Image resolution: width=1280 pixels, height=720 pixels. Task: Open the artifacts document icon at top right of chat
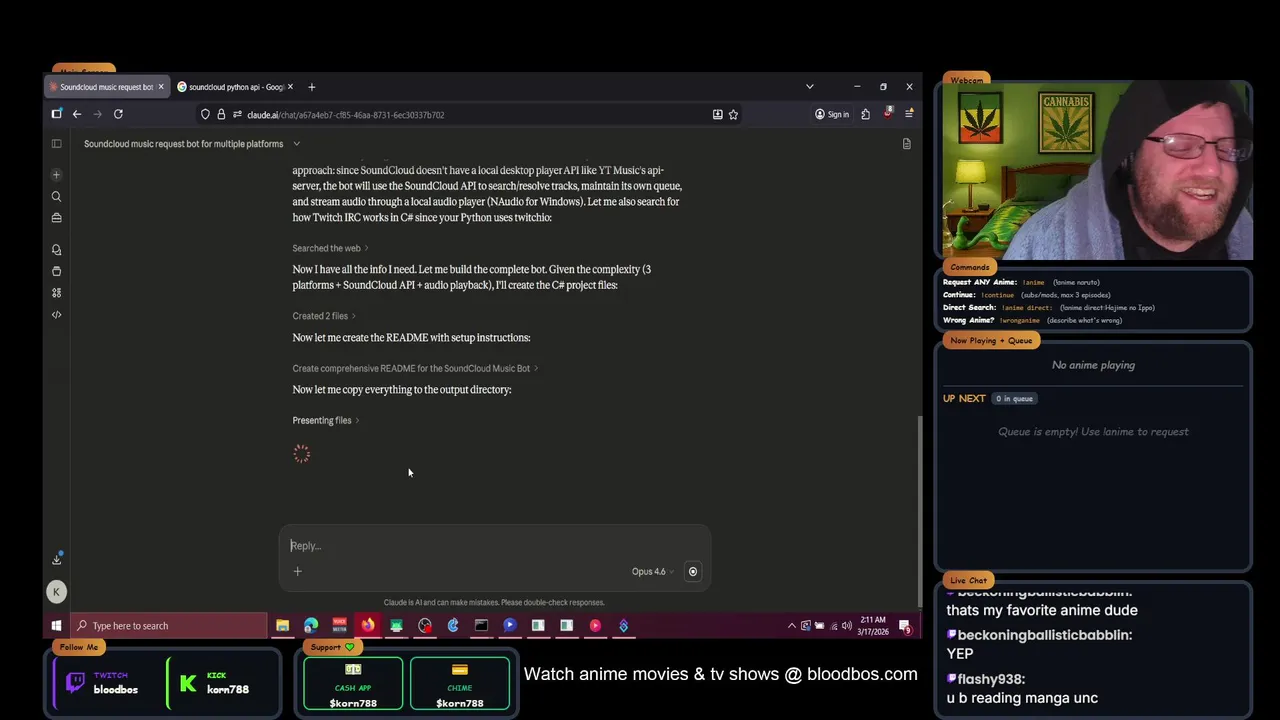coord(906,144)
